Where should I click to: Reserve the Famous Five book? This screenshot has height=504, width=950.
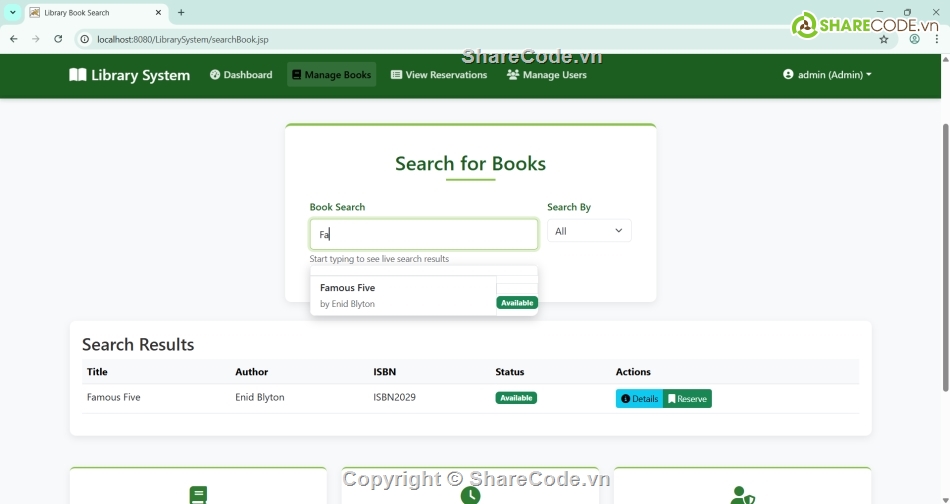[687, 399]
